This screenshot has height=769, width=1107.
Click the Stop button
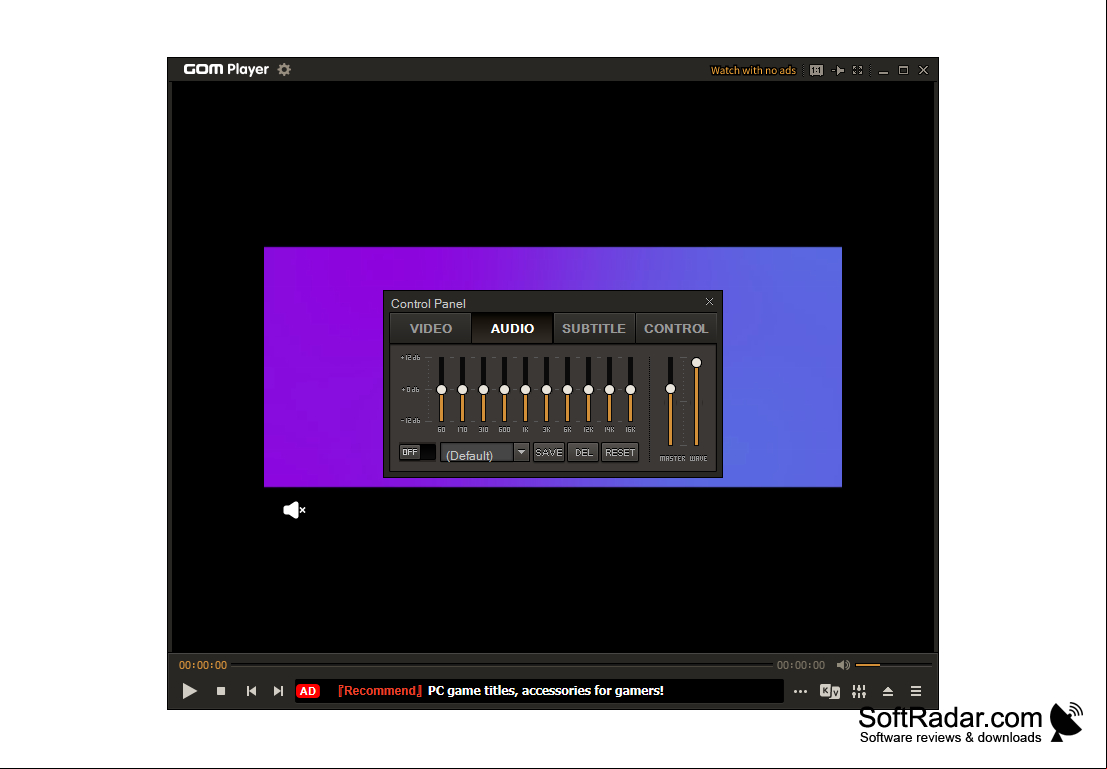pyautogui.click(x=221, y=691)
